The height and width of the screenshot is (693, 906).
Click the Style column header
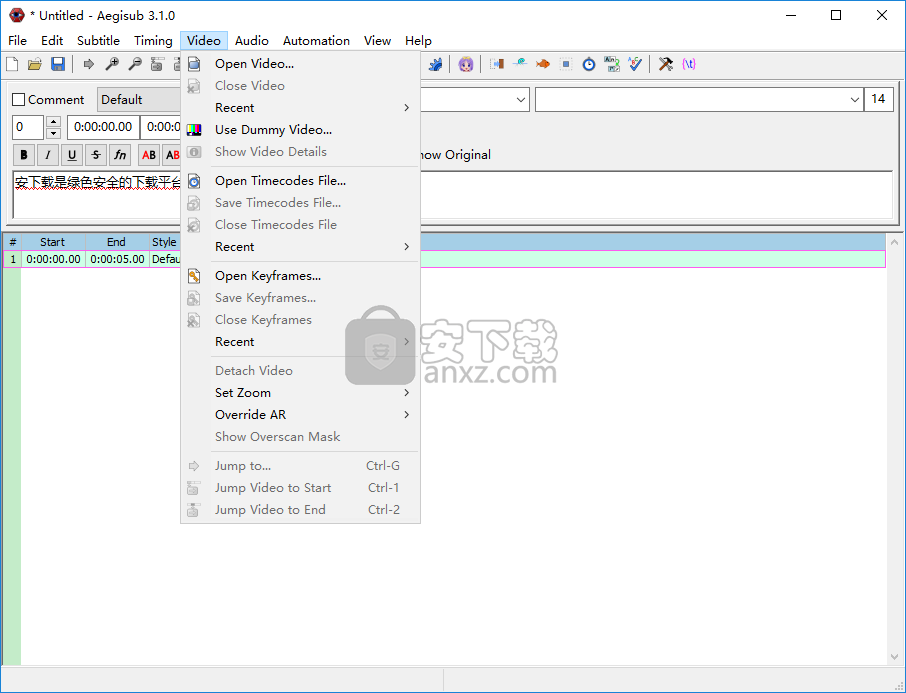pyautogui.click(x=164, y=242)
